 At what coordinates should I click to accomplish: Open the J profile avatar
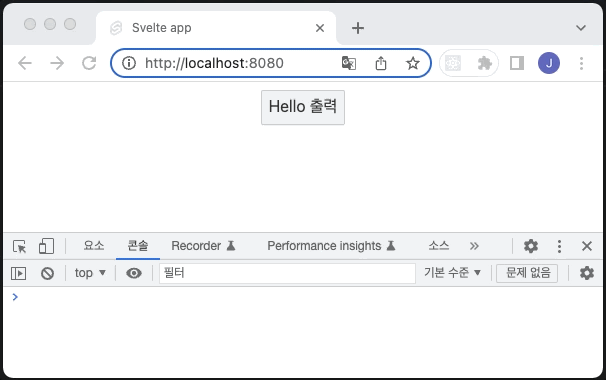(549, 63)
